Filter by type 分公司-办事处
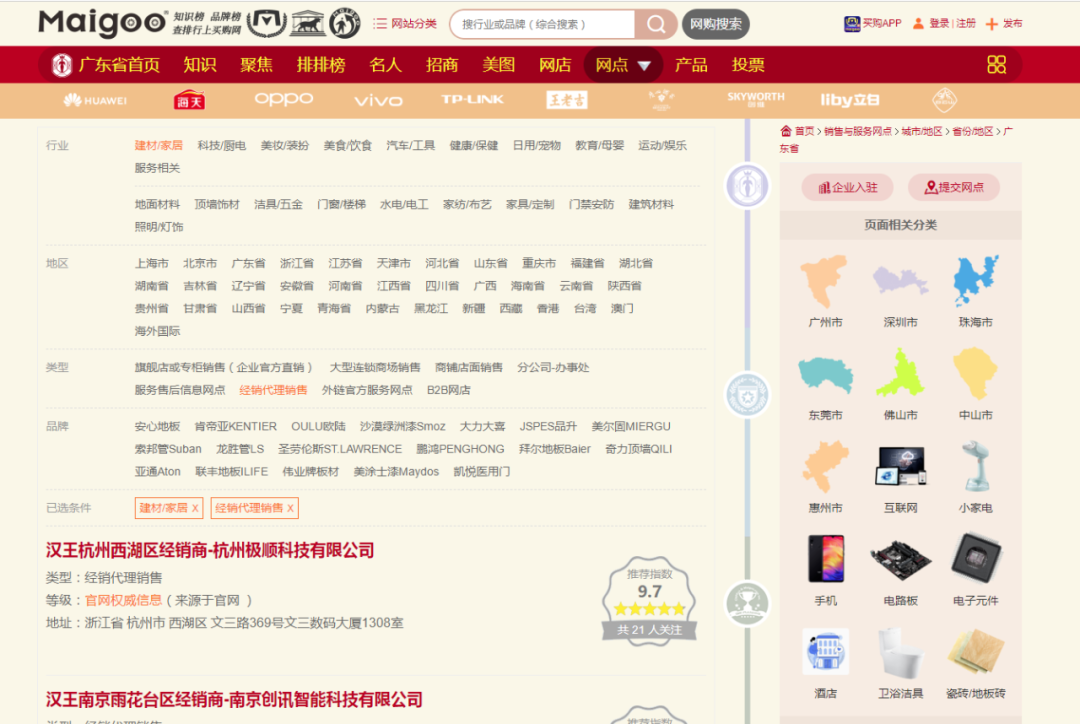 553,368
